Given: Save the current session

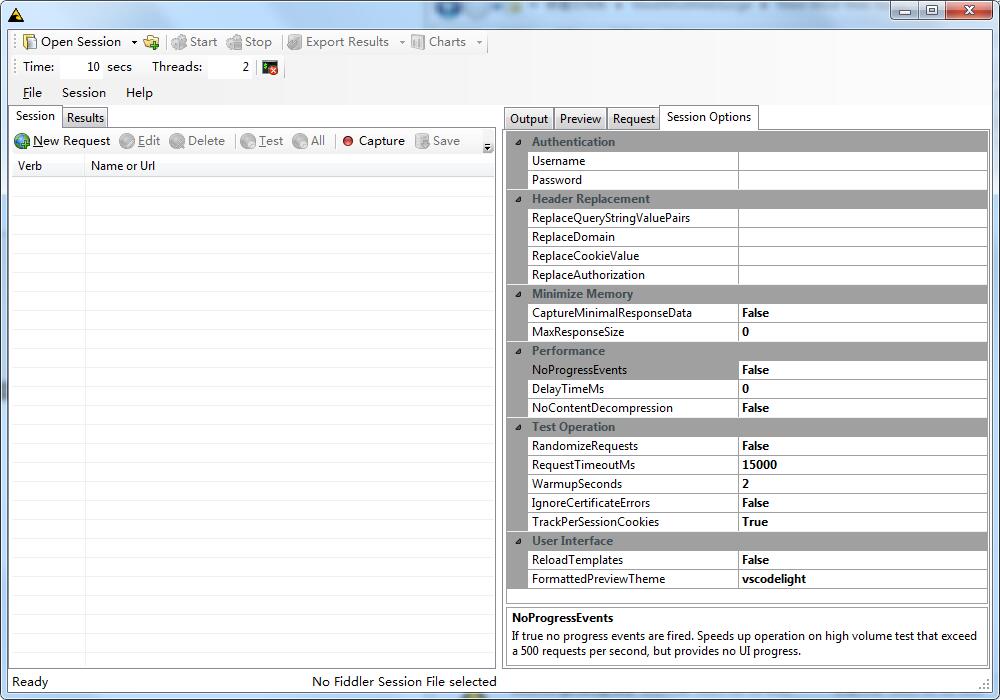Looking at the screenshot, I should (437, 141).
